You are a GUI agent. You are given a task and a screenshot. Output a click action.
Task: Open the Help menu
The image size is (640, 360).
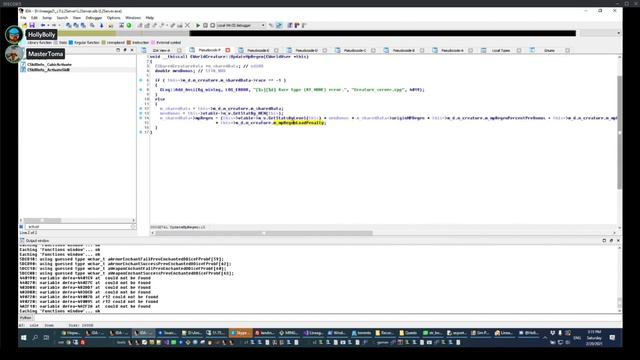(150, 18)
